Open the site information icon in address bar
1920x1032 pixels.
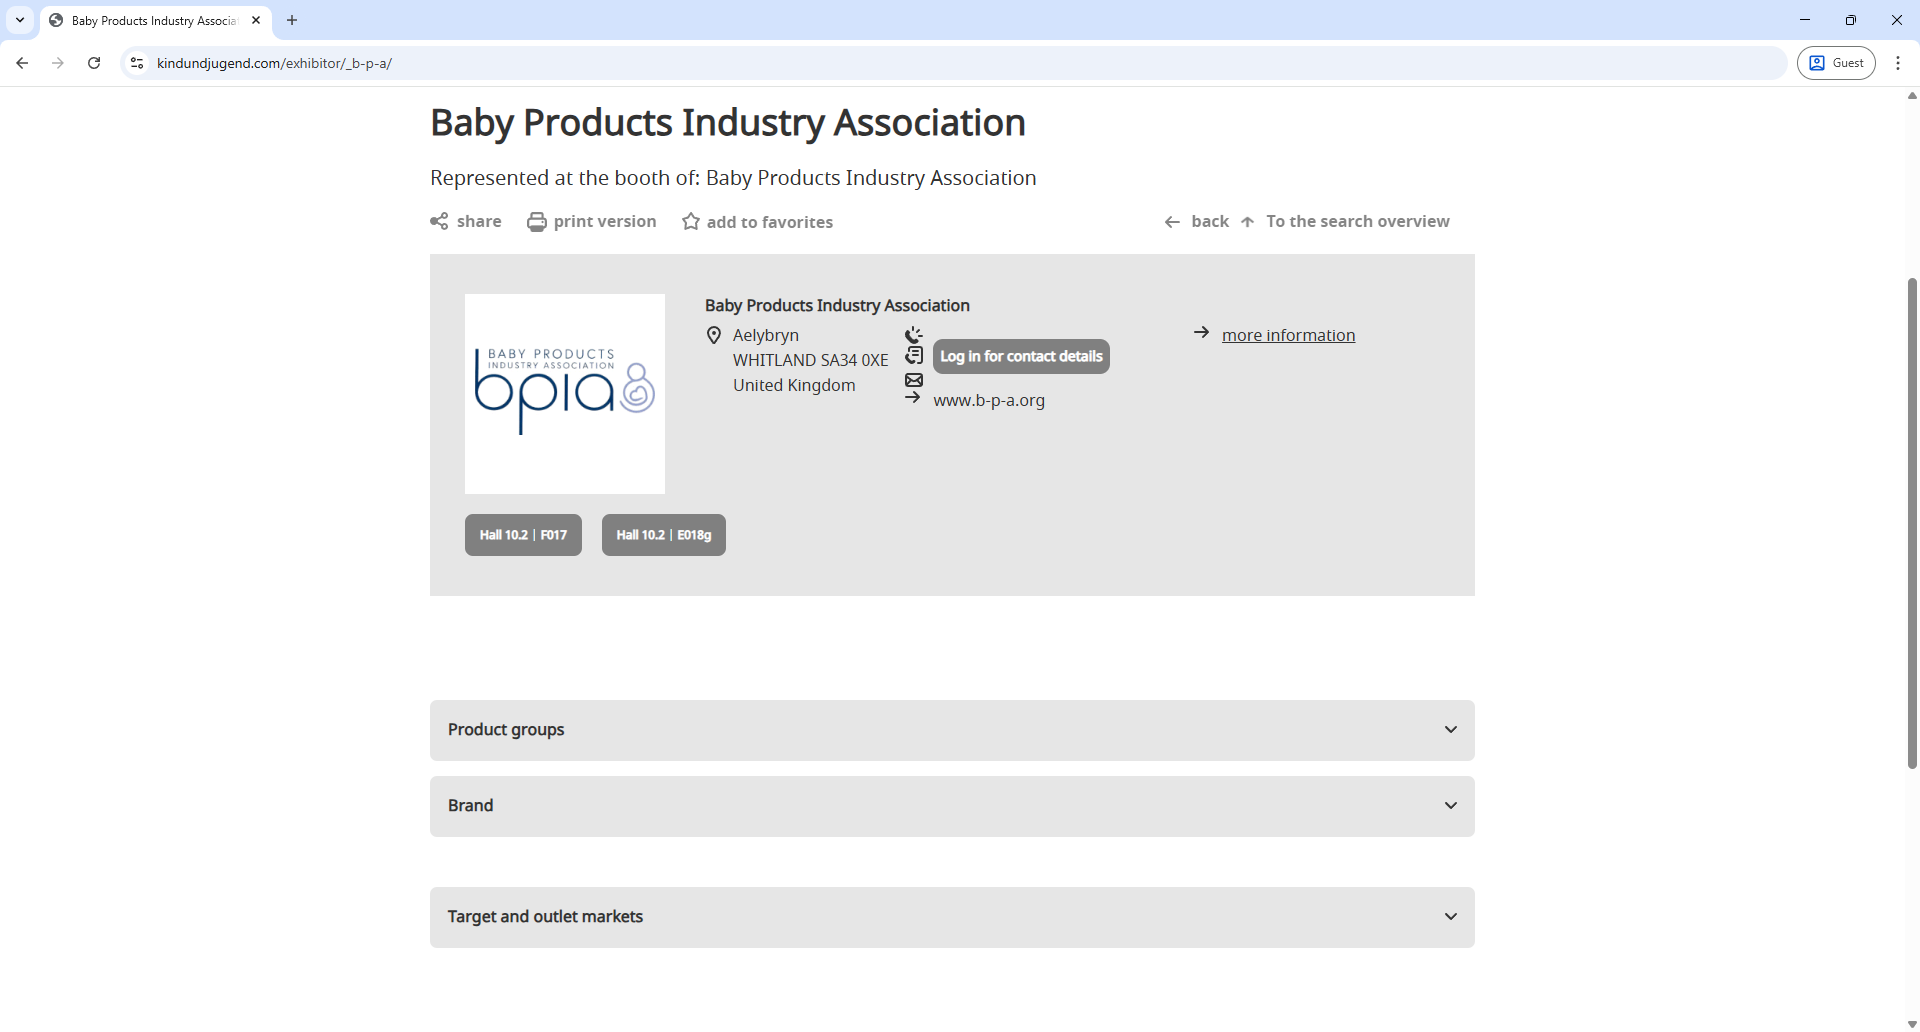[x=137, y=63]
